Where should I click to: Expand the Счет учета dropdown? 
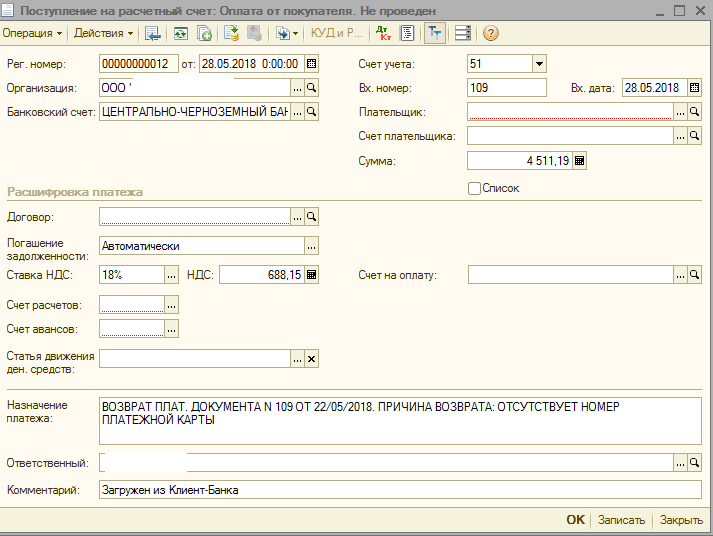pyautogui.click(x=539, y=63)
